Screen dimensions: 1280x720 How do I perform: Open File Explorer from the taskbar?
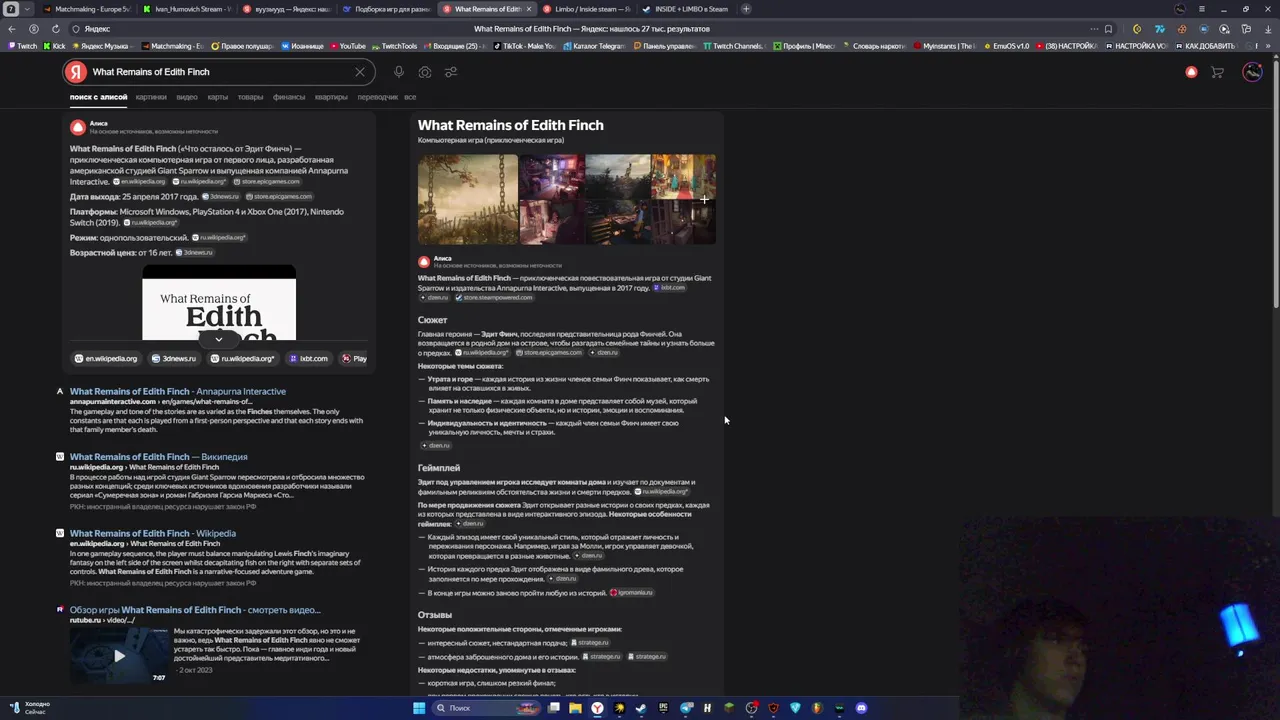tap(575, 708)
